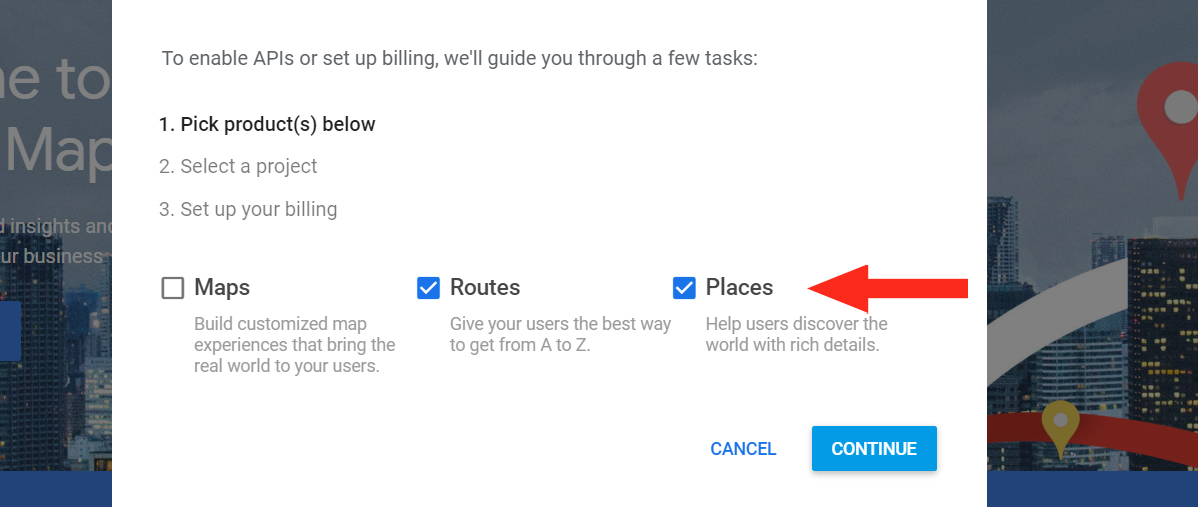Select the Maps product label

[222, 288]
